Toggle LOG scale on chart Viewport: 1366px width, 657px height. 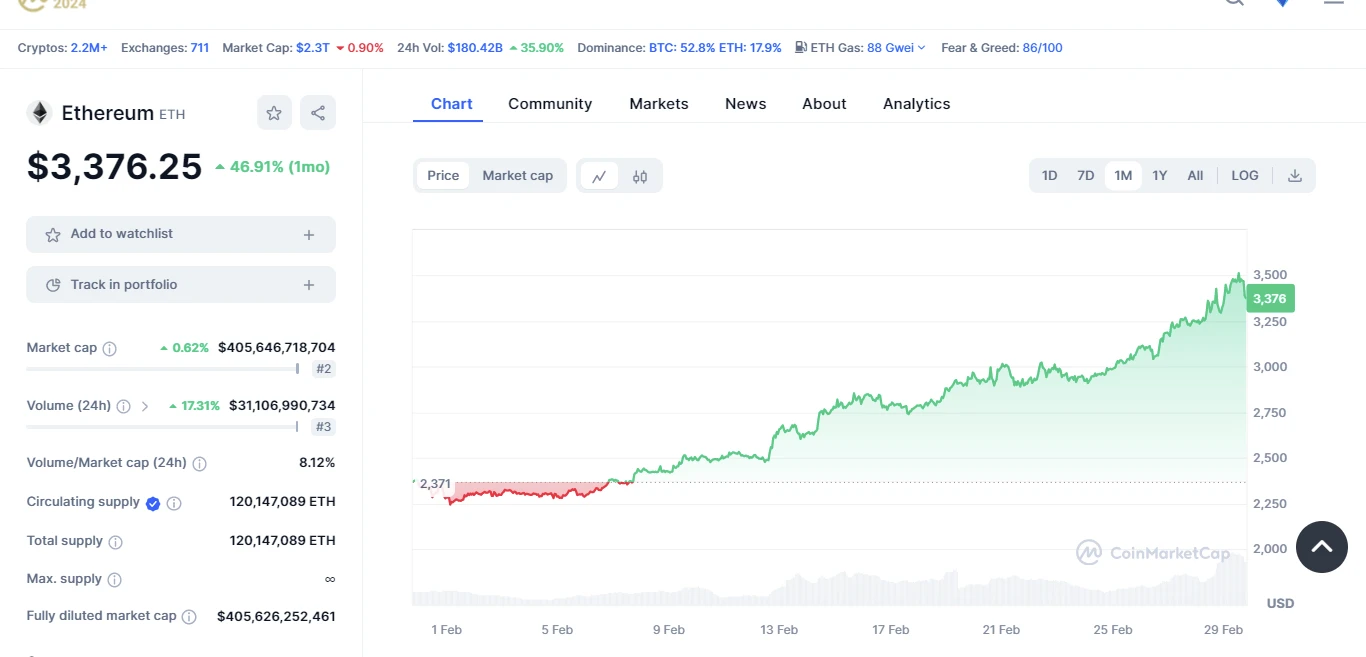coord(1245,176)
